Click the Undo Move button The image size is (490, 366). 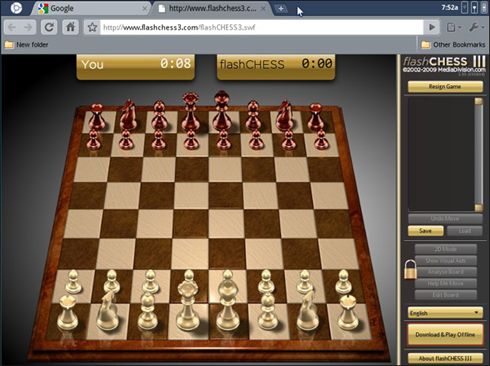[445, 219]
